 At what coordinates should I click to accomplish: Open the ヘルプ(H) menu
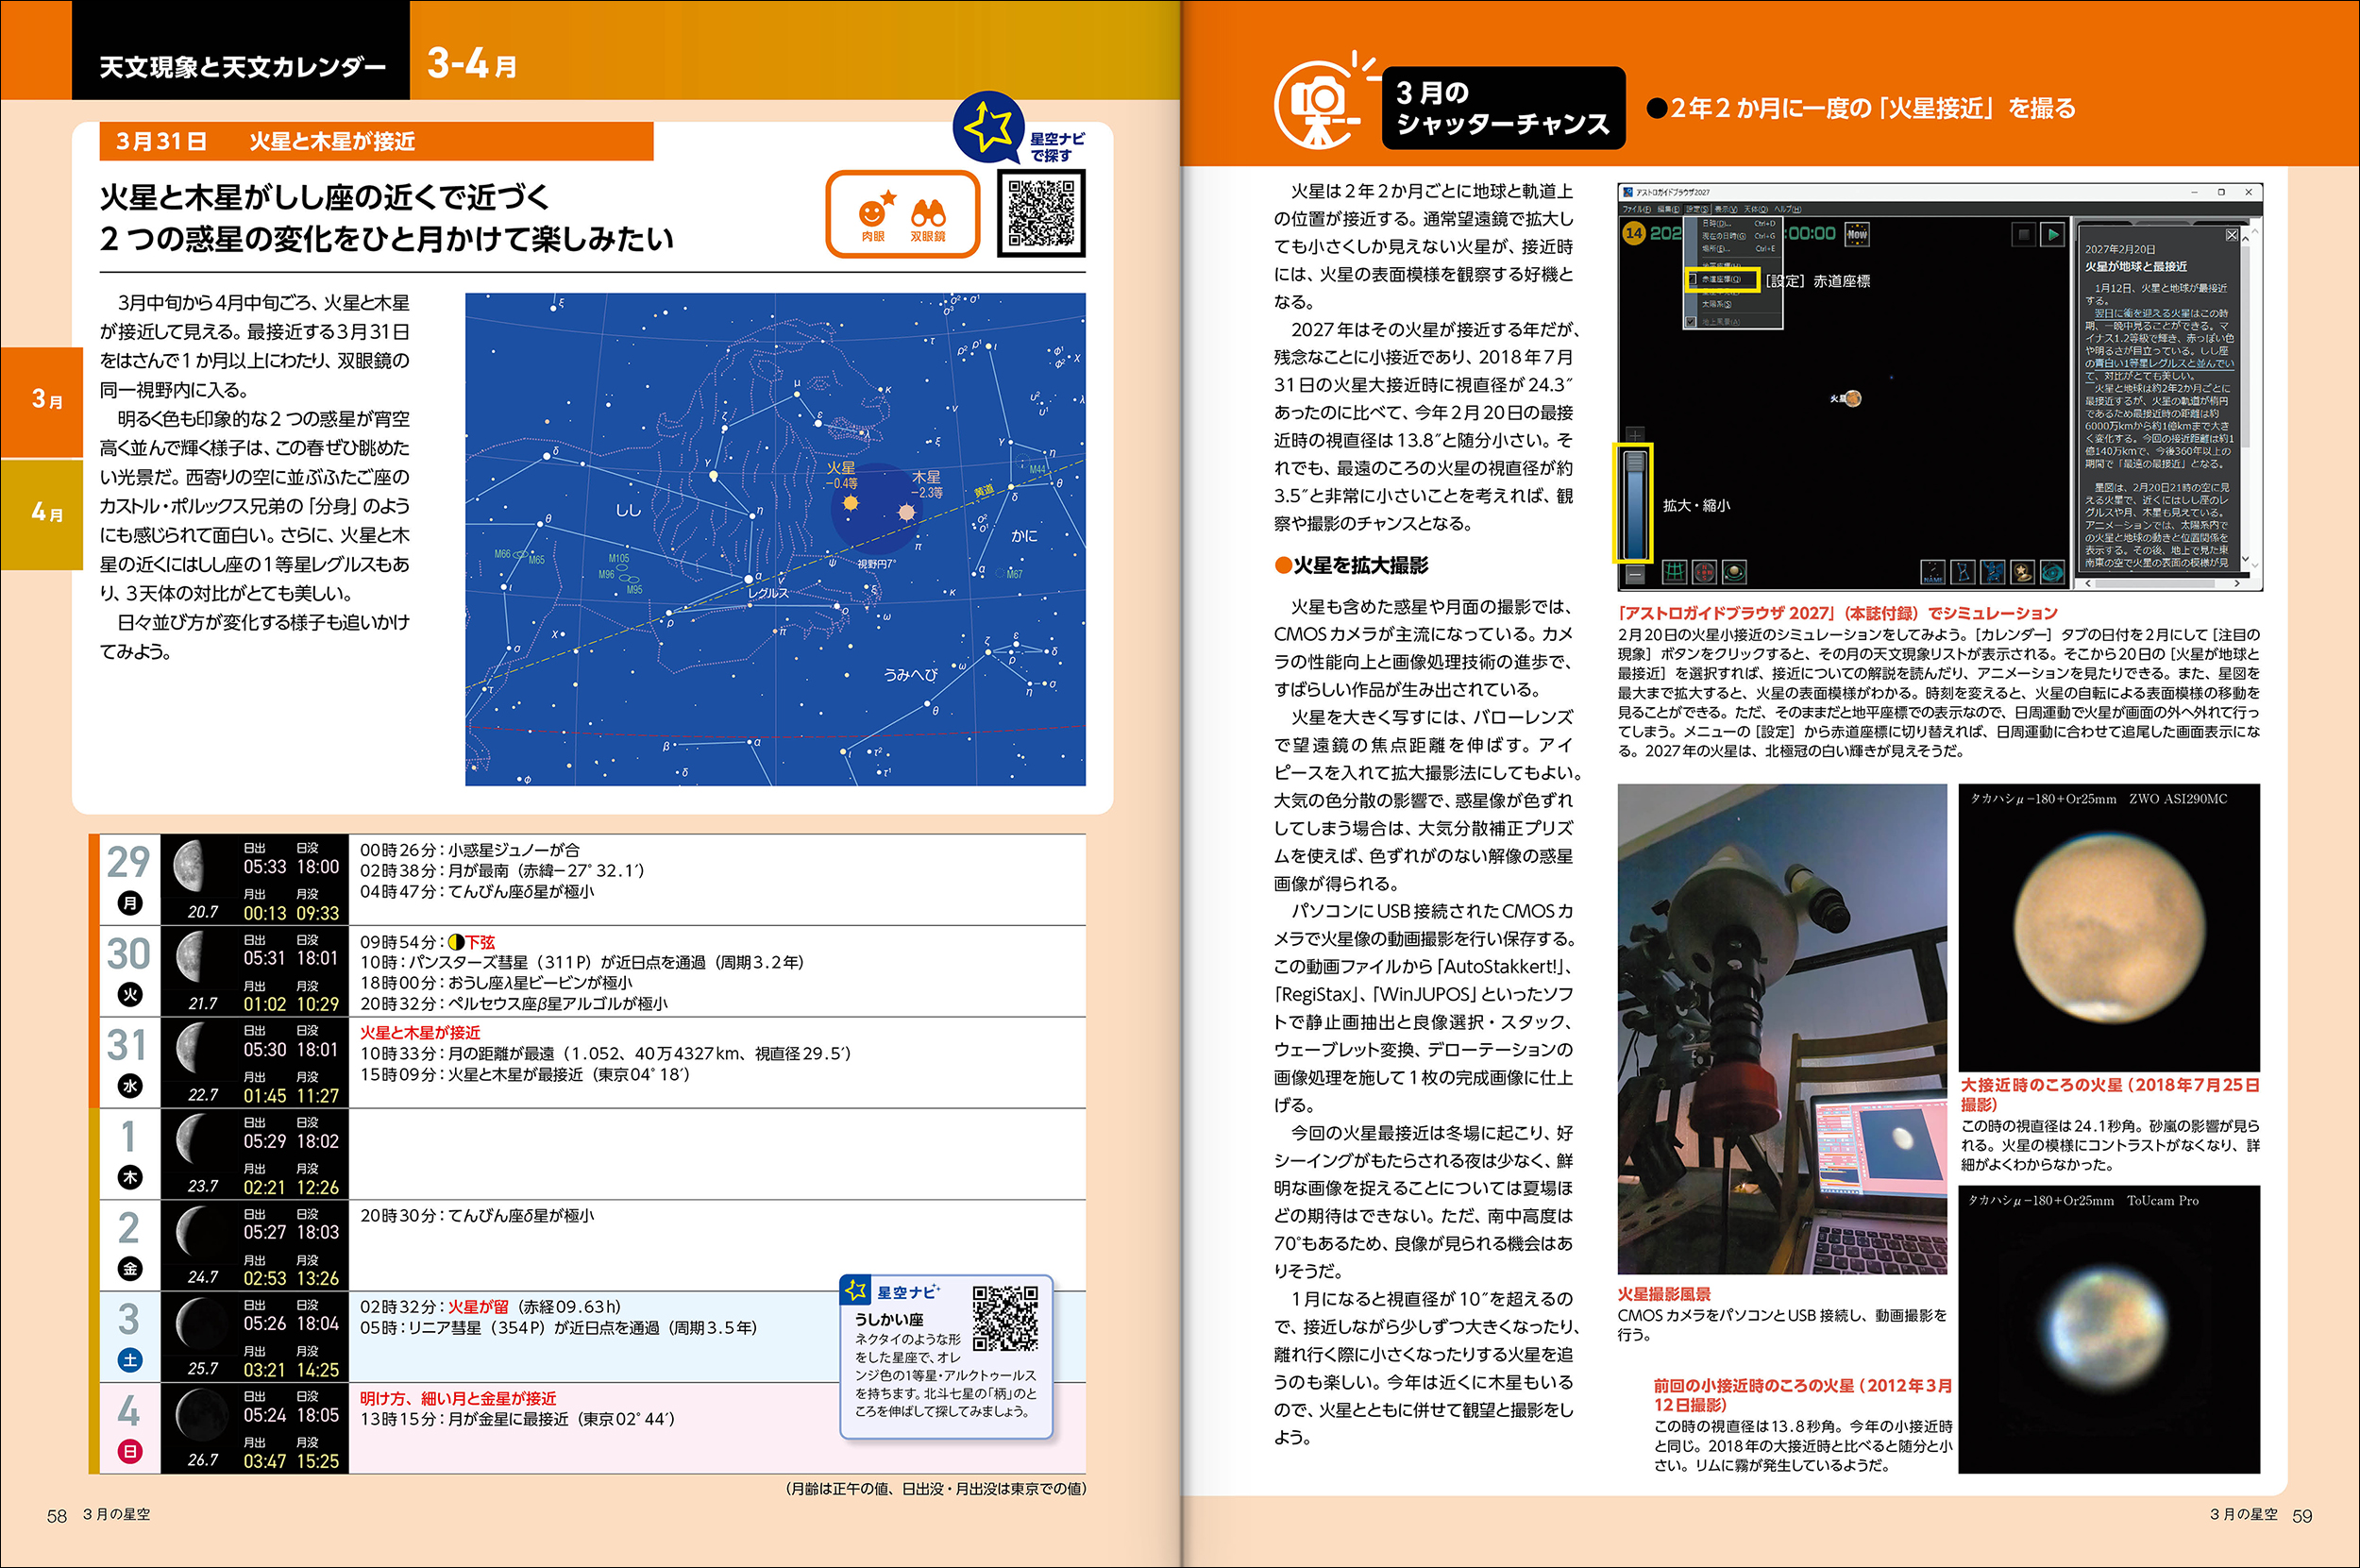[x=1789, y=209]
